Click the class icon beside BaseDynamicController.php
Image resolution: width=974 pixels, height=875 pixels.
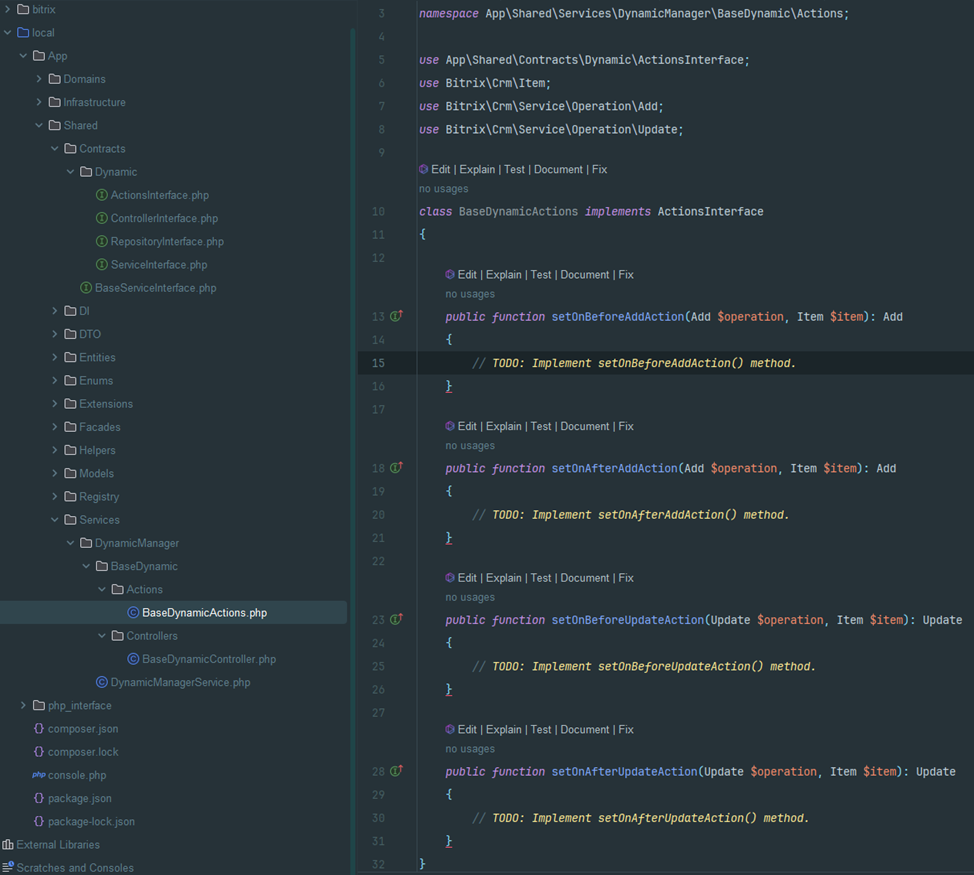(133, 659)
